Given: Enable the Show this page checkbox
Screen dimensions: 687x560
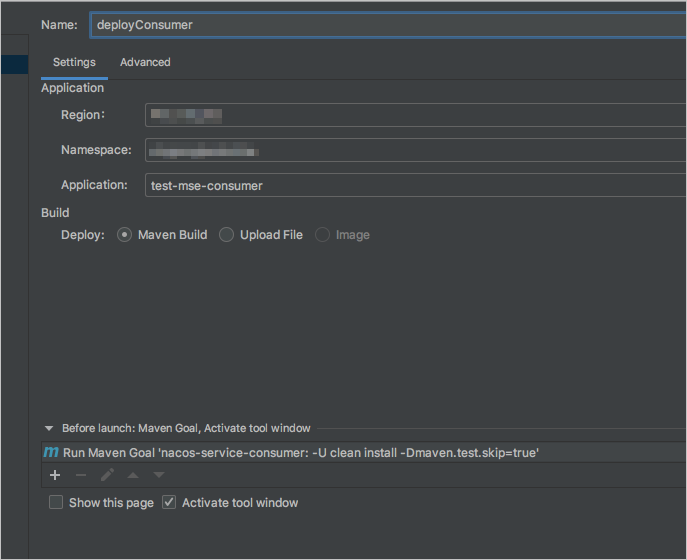Looking at the screenshot, I should pyautogui.click(x=56, y=502).
